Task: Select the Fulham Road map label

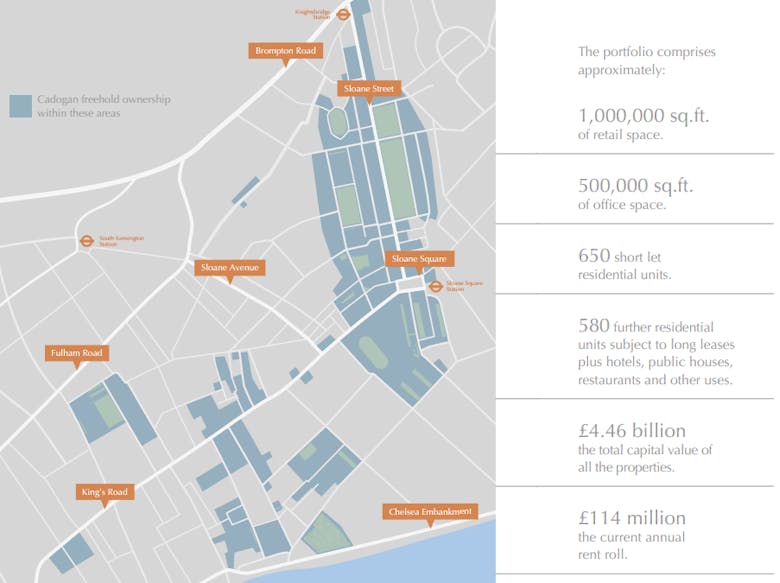Action: 76,353
